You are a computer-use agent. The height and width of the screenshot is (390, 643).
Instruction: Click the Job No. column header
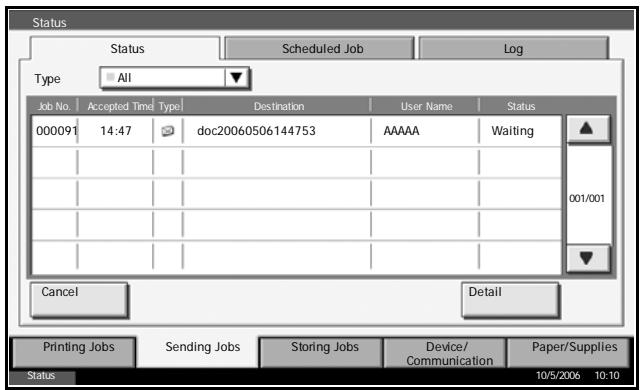point(54,106)
